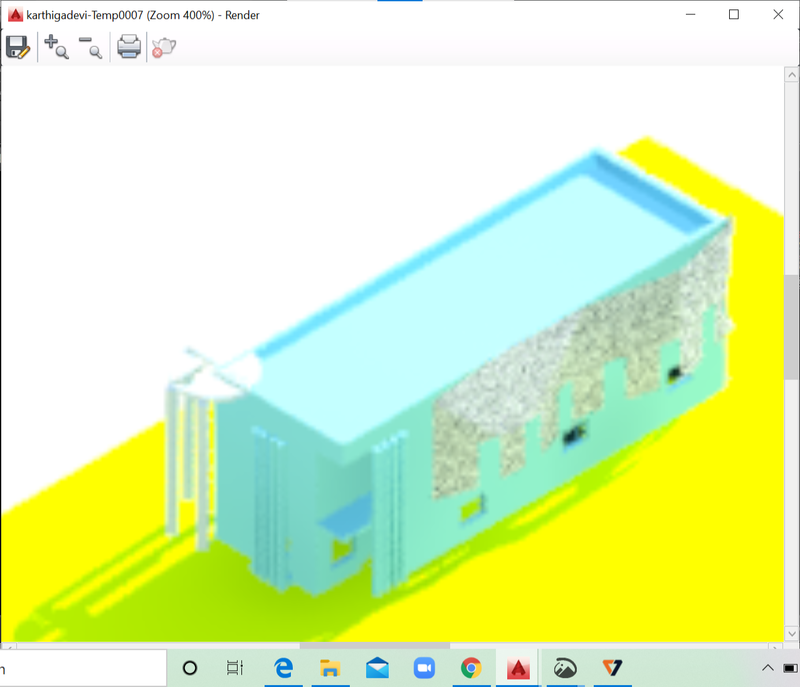Open File Explorer from the taskbar

(x=331, y=668)
